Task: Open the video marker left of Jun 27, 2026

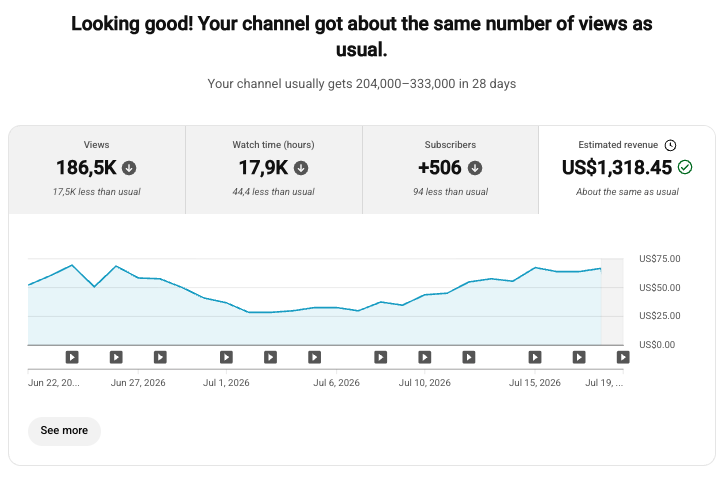Action: [x=116, y=357]
